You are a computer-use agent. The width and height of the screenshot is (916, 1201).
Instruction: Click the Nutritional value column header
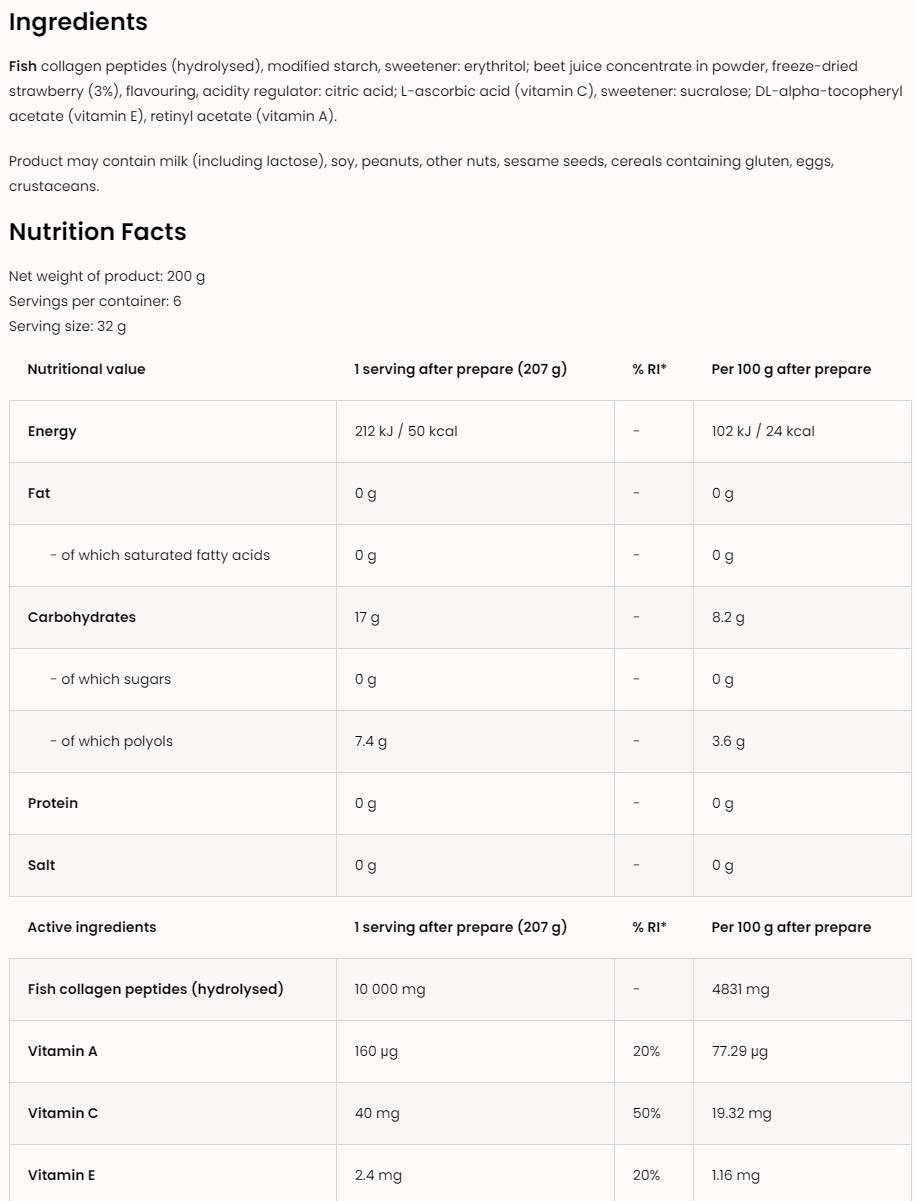[86, 369]
